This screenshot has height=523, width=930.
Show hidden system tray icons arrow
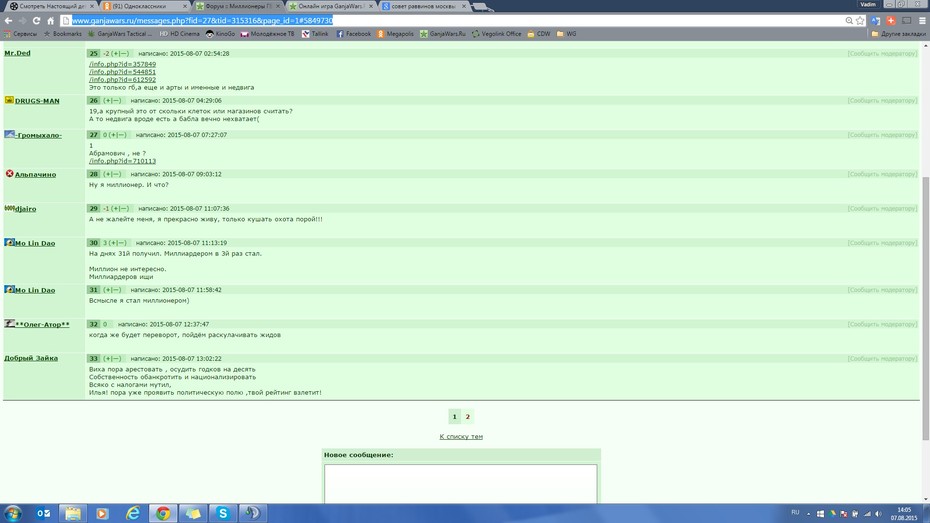pyautogui.click(x=808, y=514)
